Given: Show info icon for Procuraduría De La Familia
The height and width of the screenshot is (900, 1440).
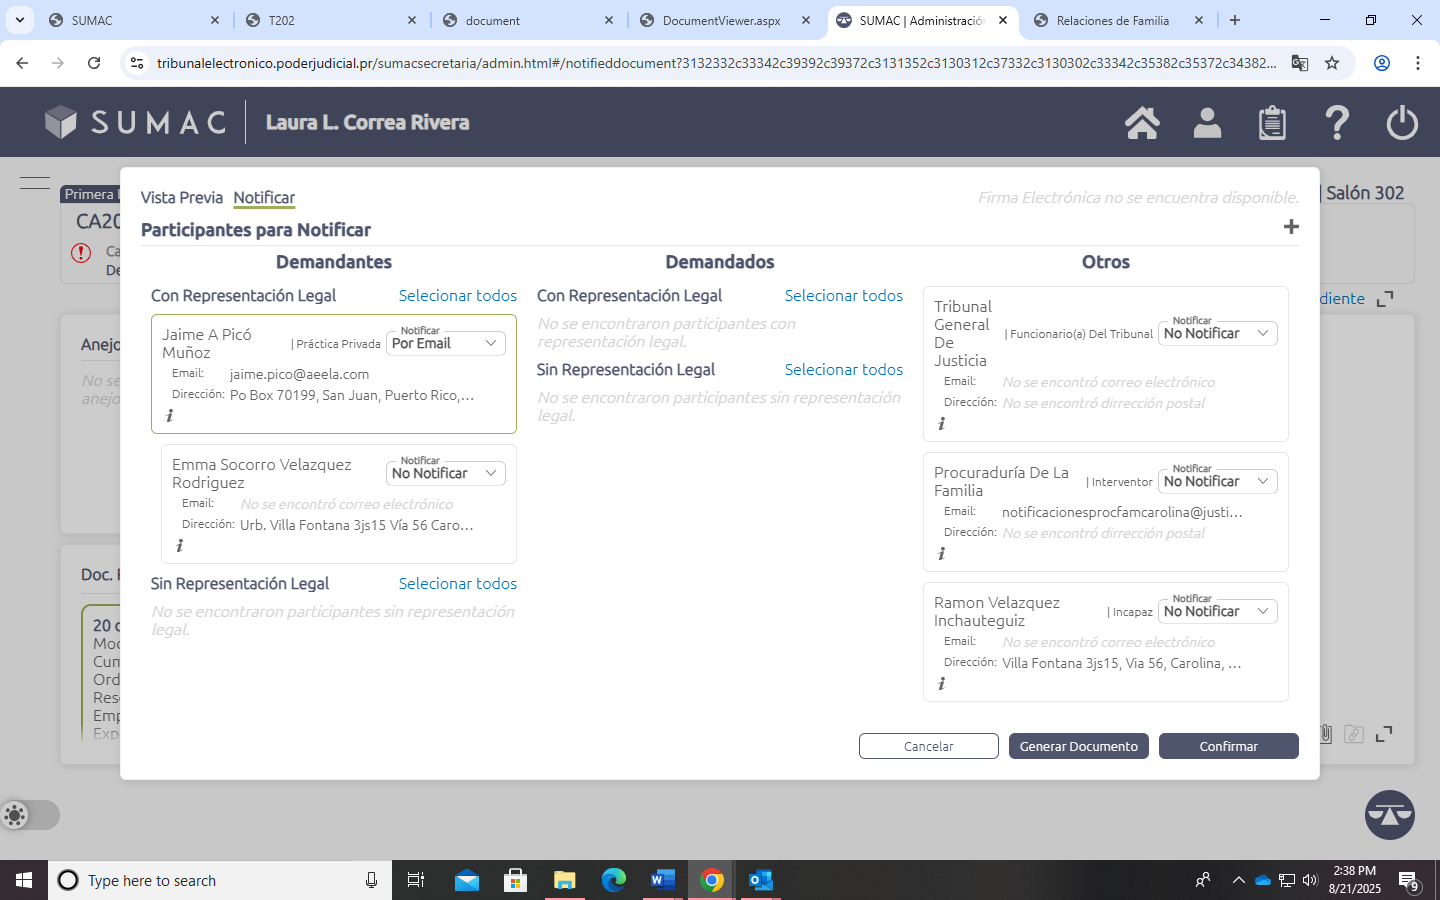Looking at the screenshot, I should 941,554.
